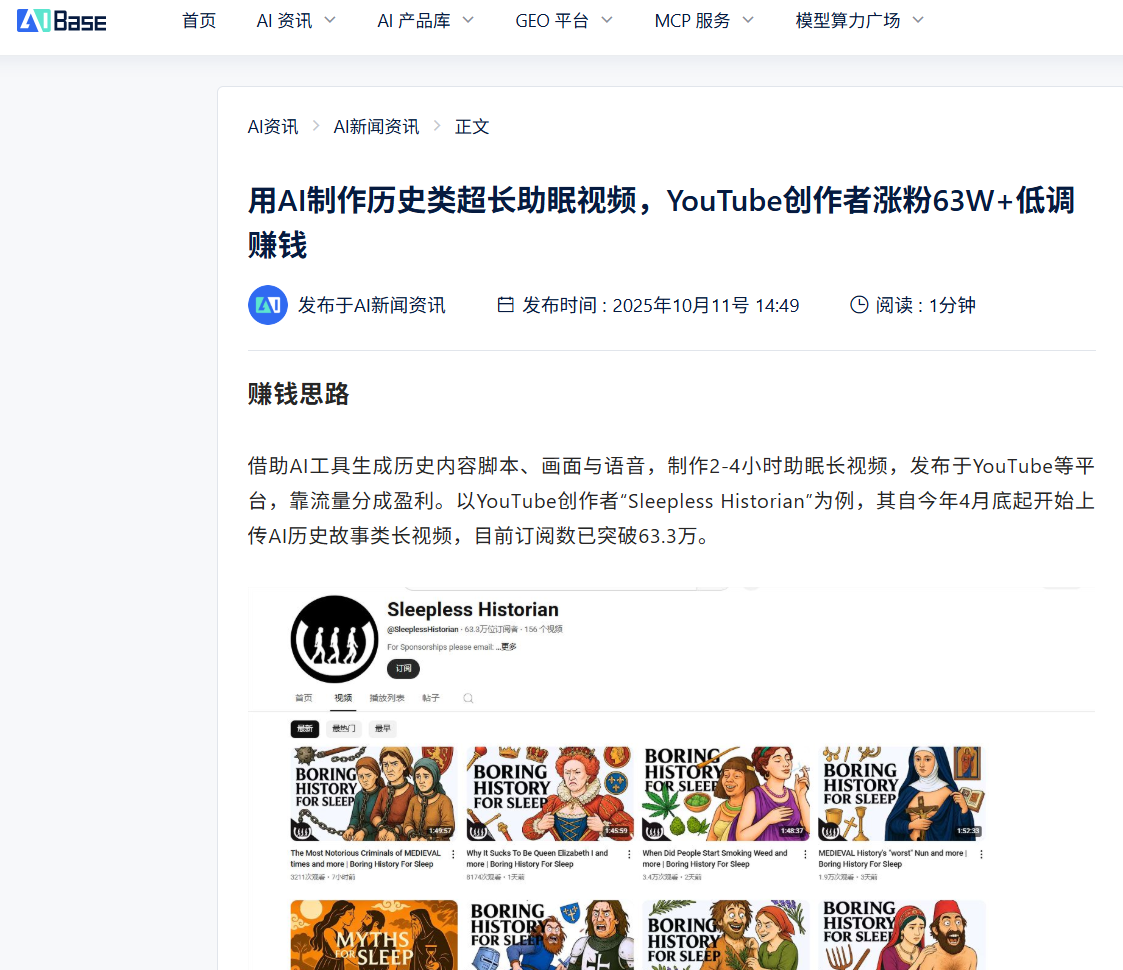Click the 赚钱思路 section heading

click(x=299, y=394)
